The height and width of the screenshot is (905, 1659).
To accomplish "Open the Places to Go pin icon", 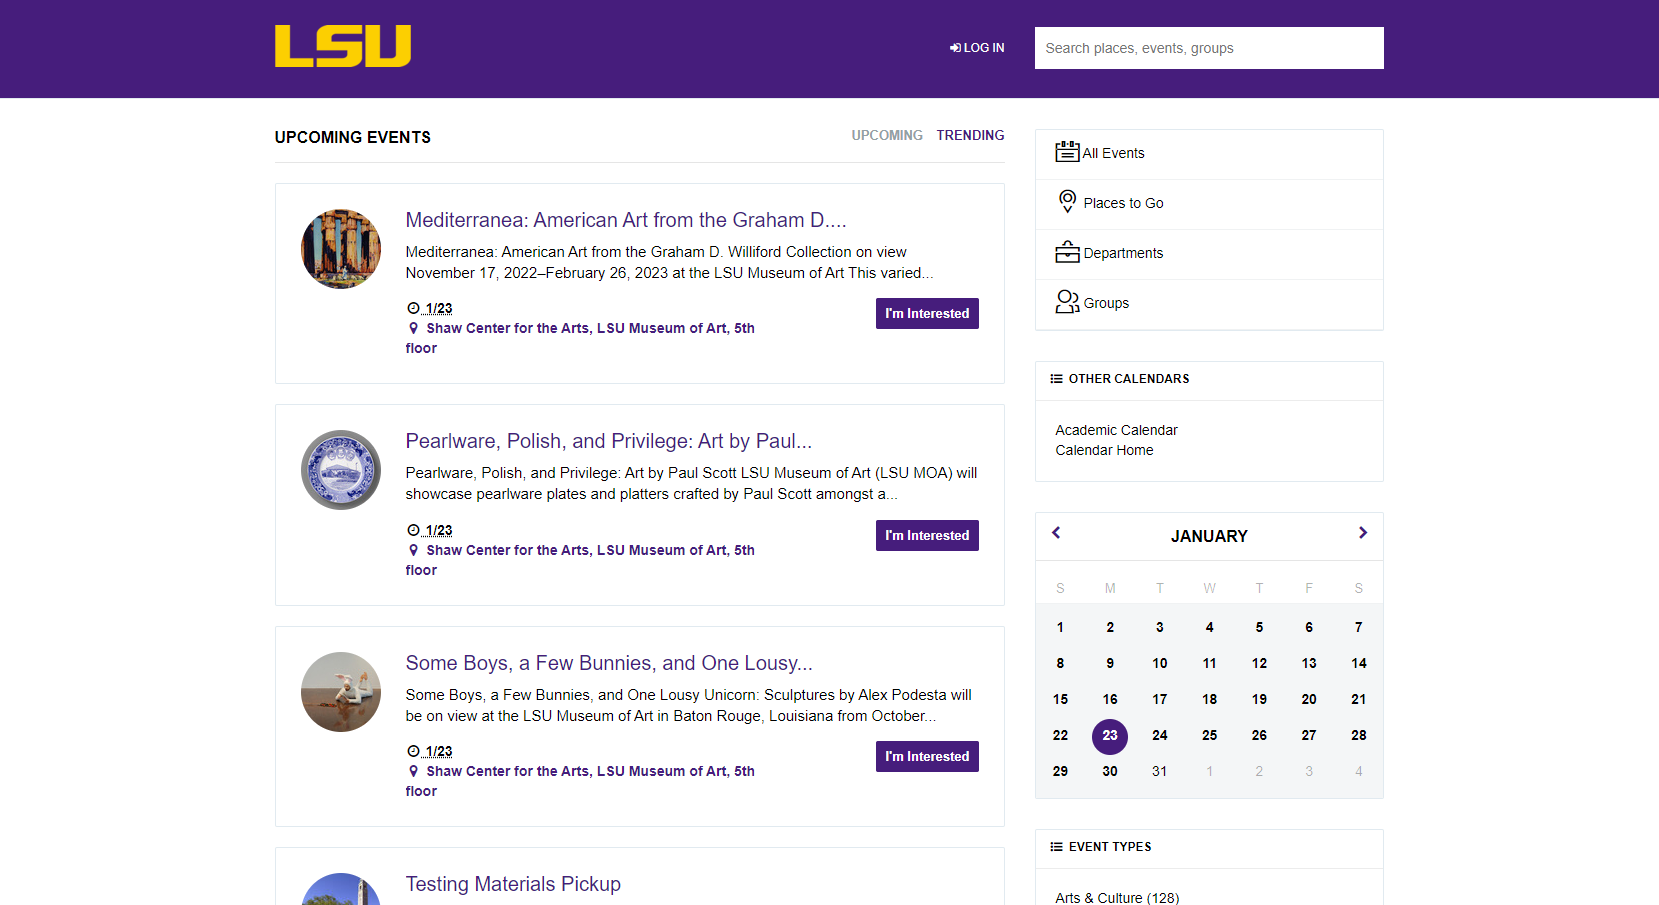I will 1067,202.
